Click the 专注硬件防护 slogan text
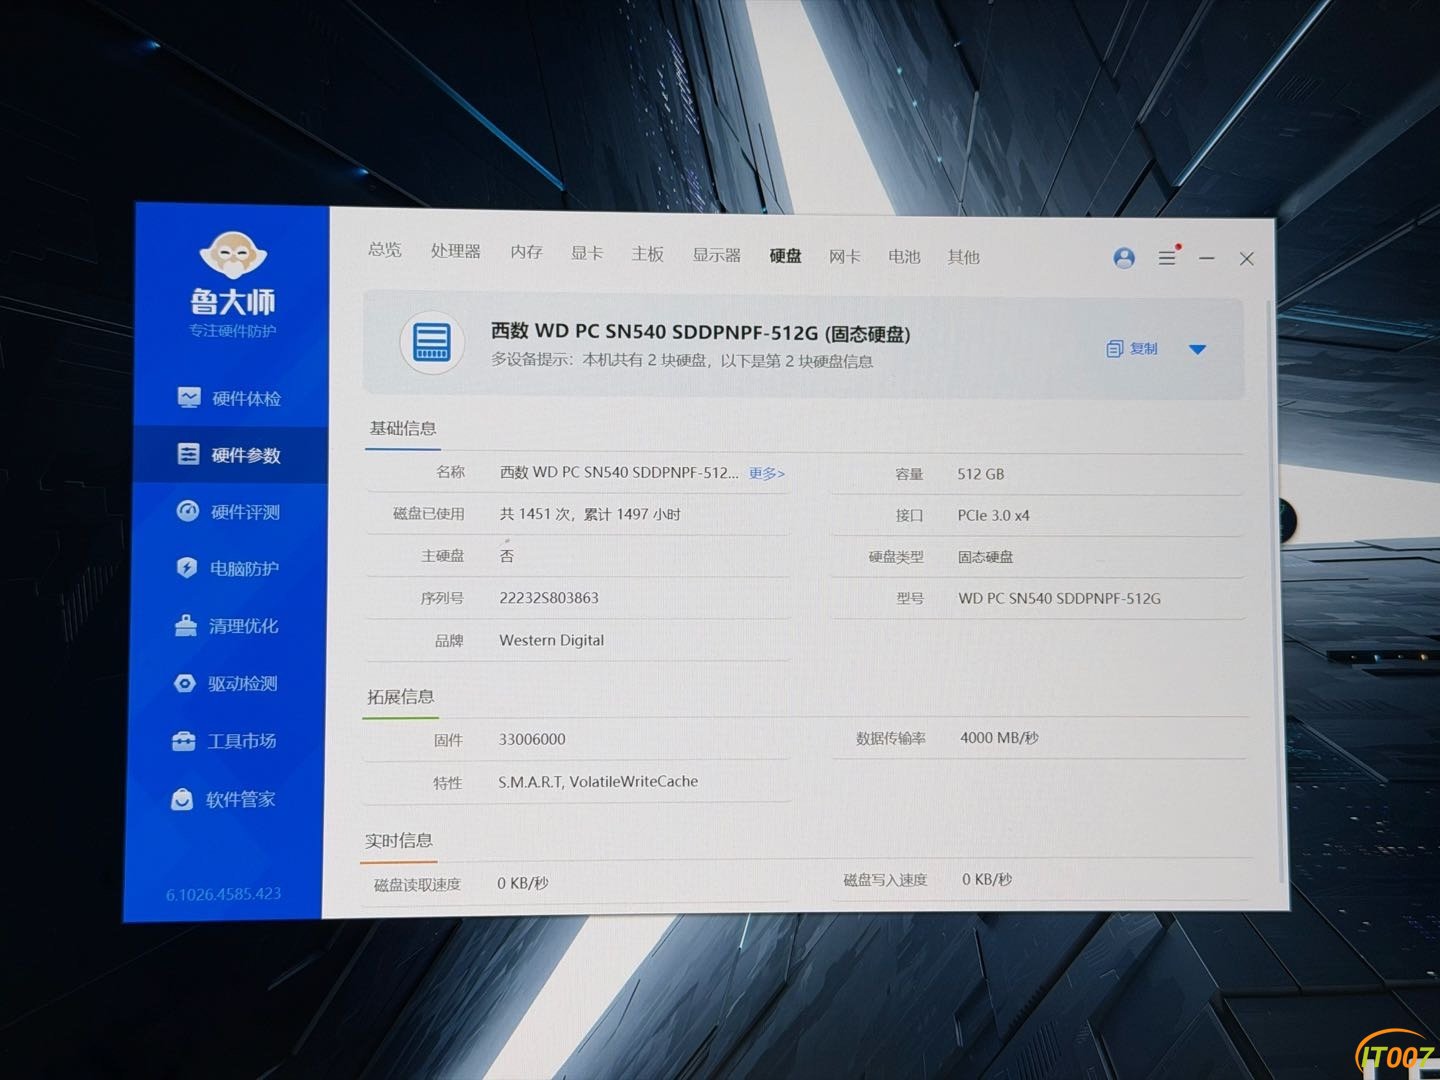1440x1080 pixels. 233,331
